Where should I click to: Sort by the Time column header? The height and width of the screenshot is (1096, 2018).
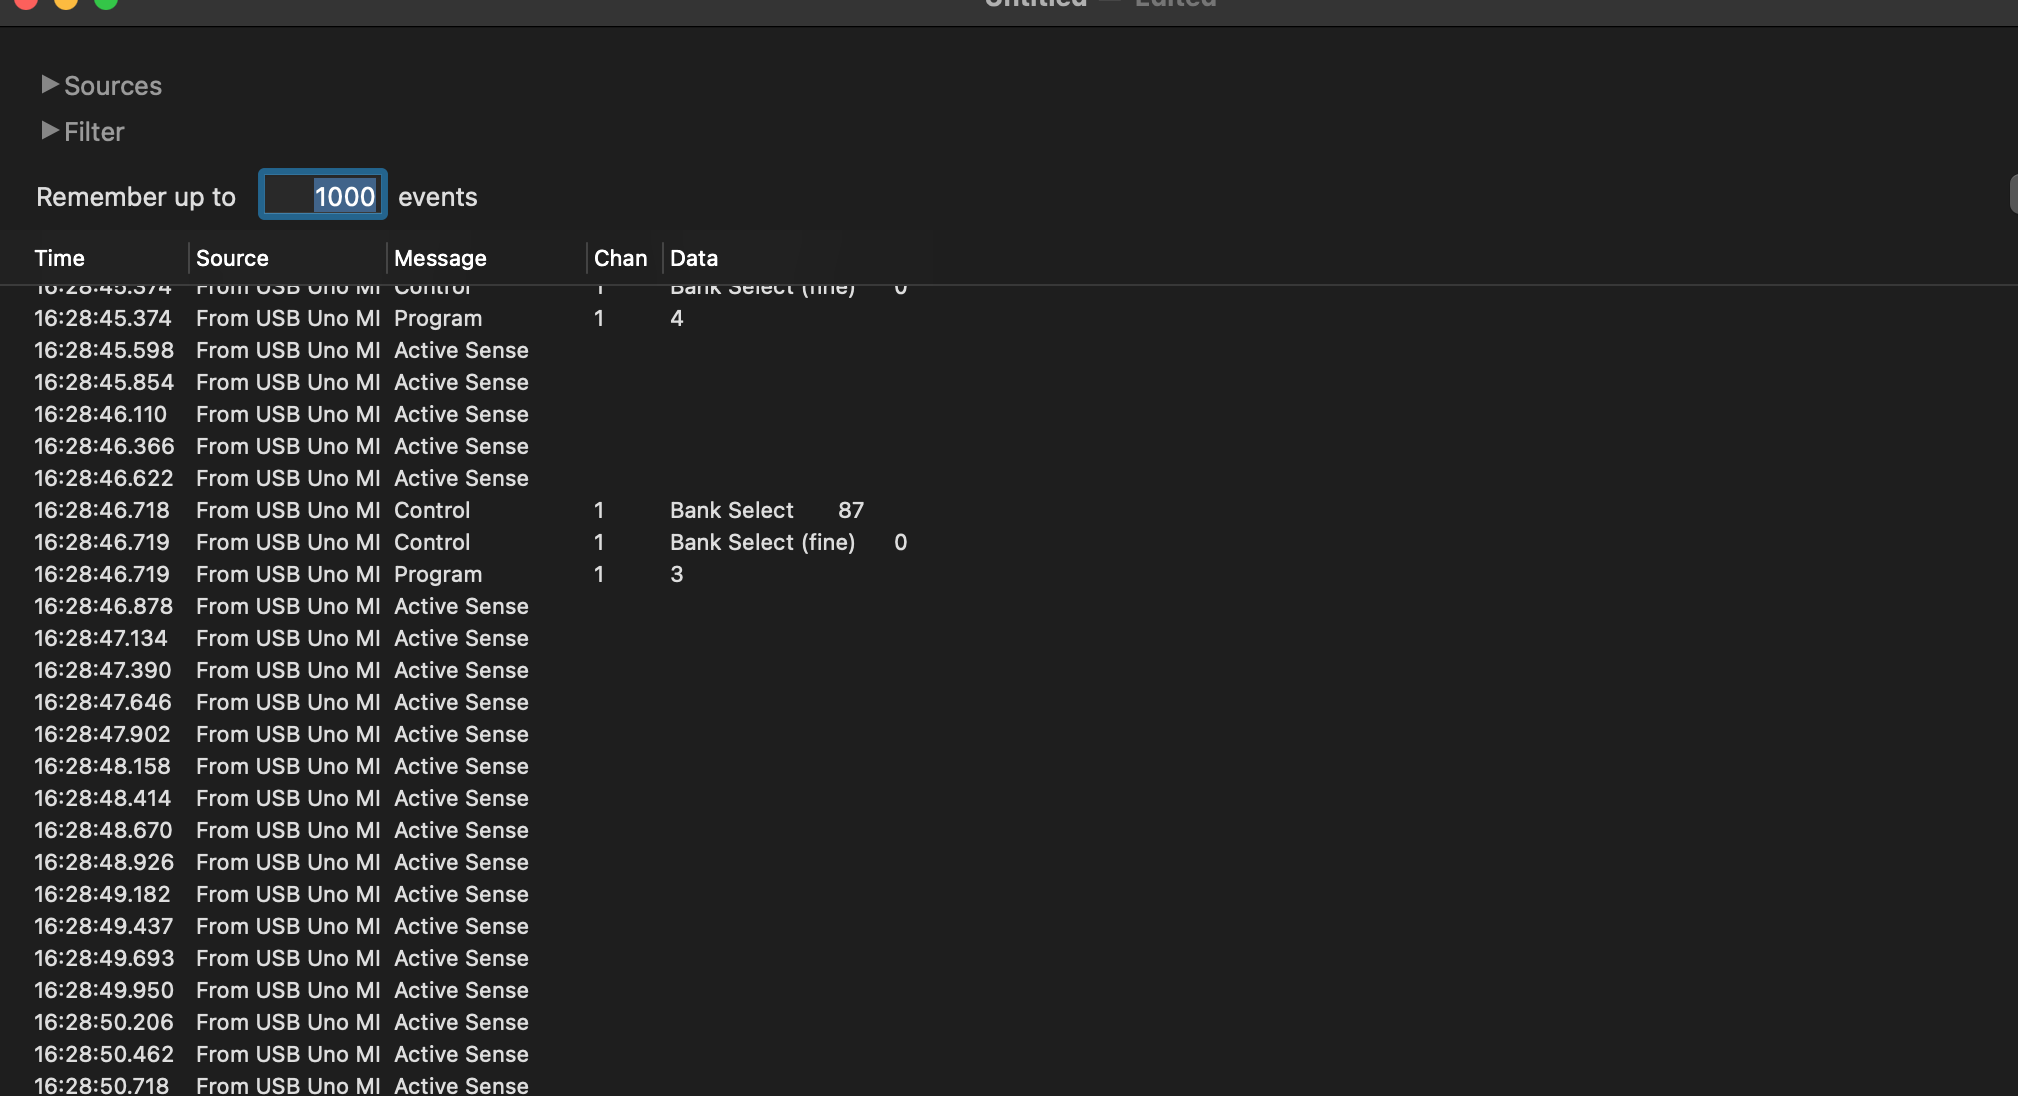[60, 258]
